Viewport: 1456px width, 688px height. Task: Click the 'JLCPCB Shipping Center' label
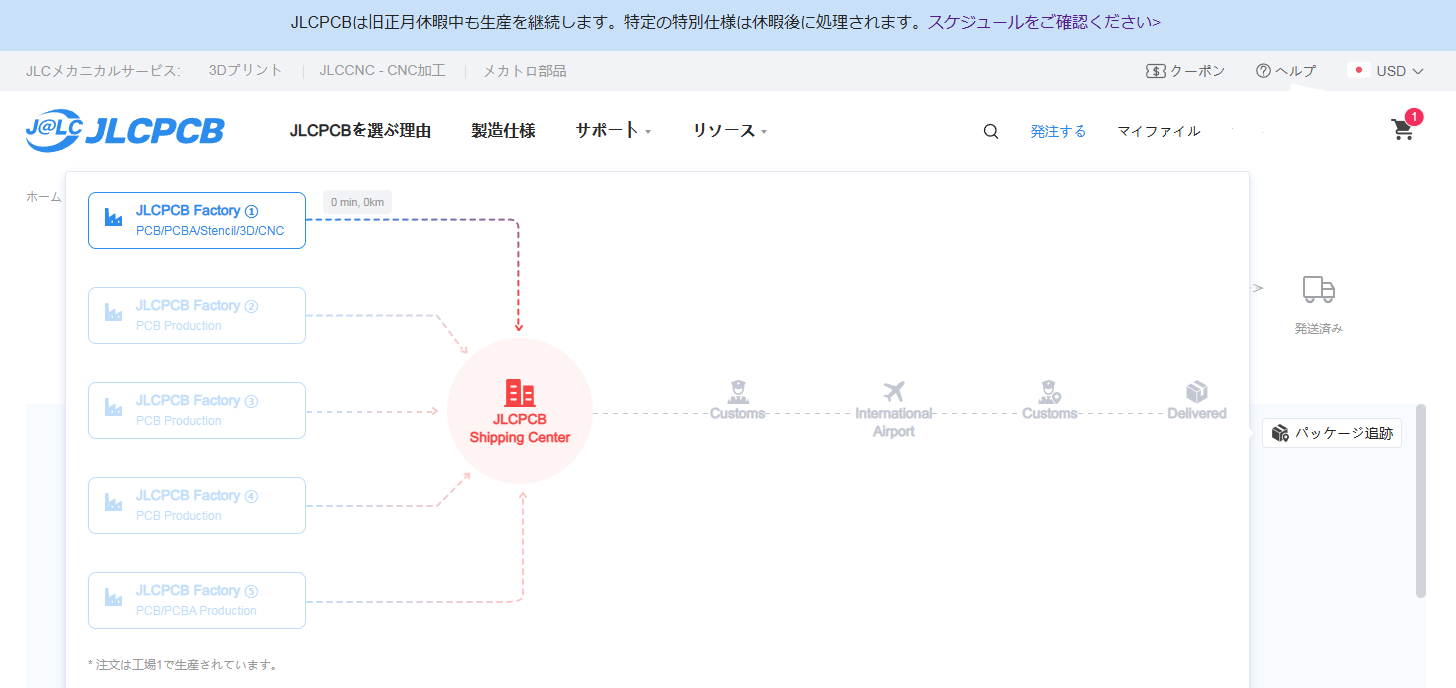520,428
